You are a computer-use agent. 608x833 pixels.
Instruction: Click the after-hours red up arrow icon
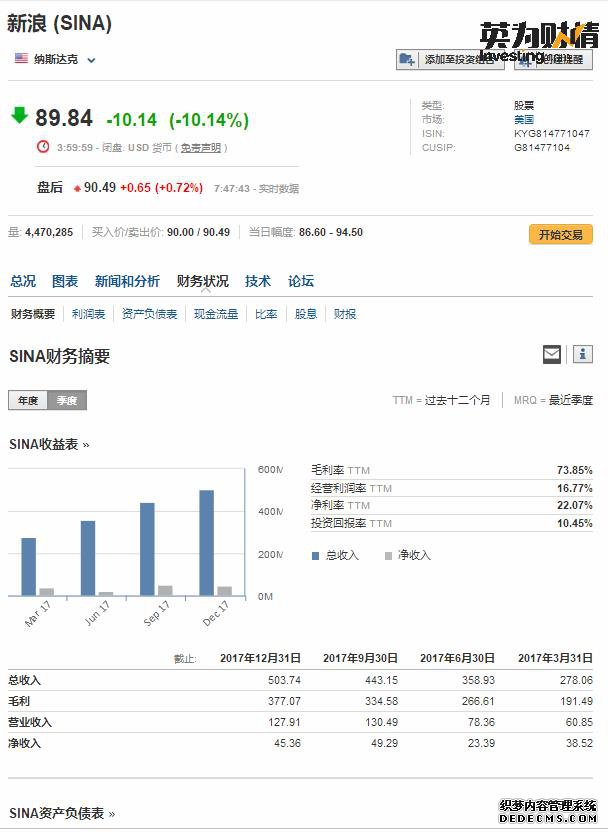point(77,189)
